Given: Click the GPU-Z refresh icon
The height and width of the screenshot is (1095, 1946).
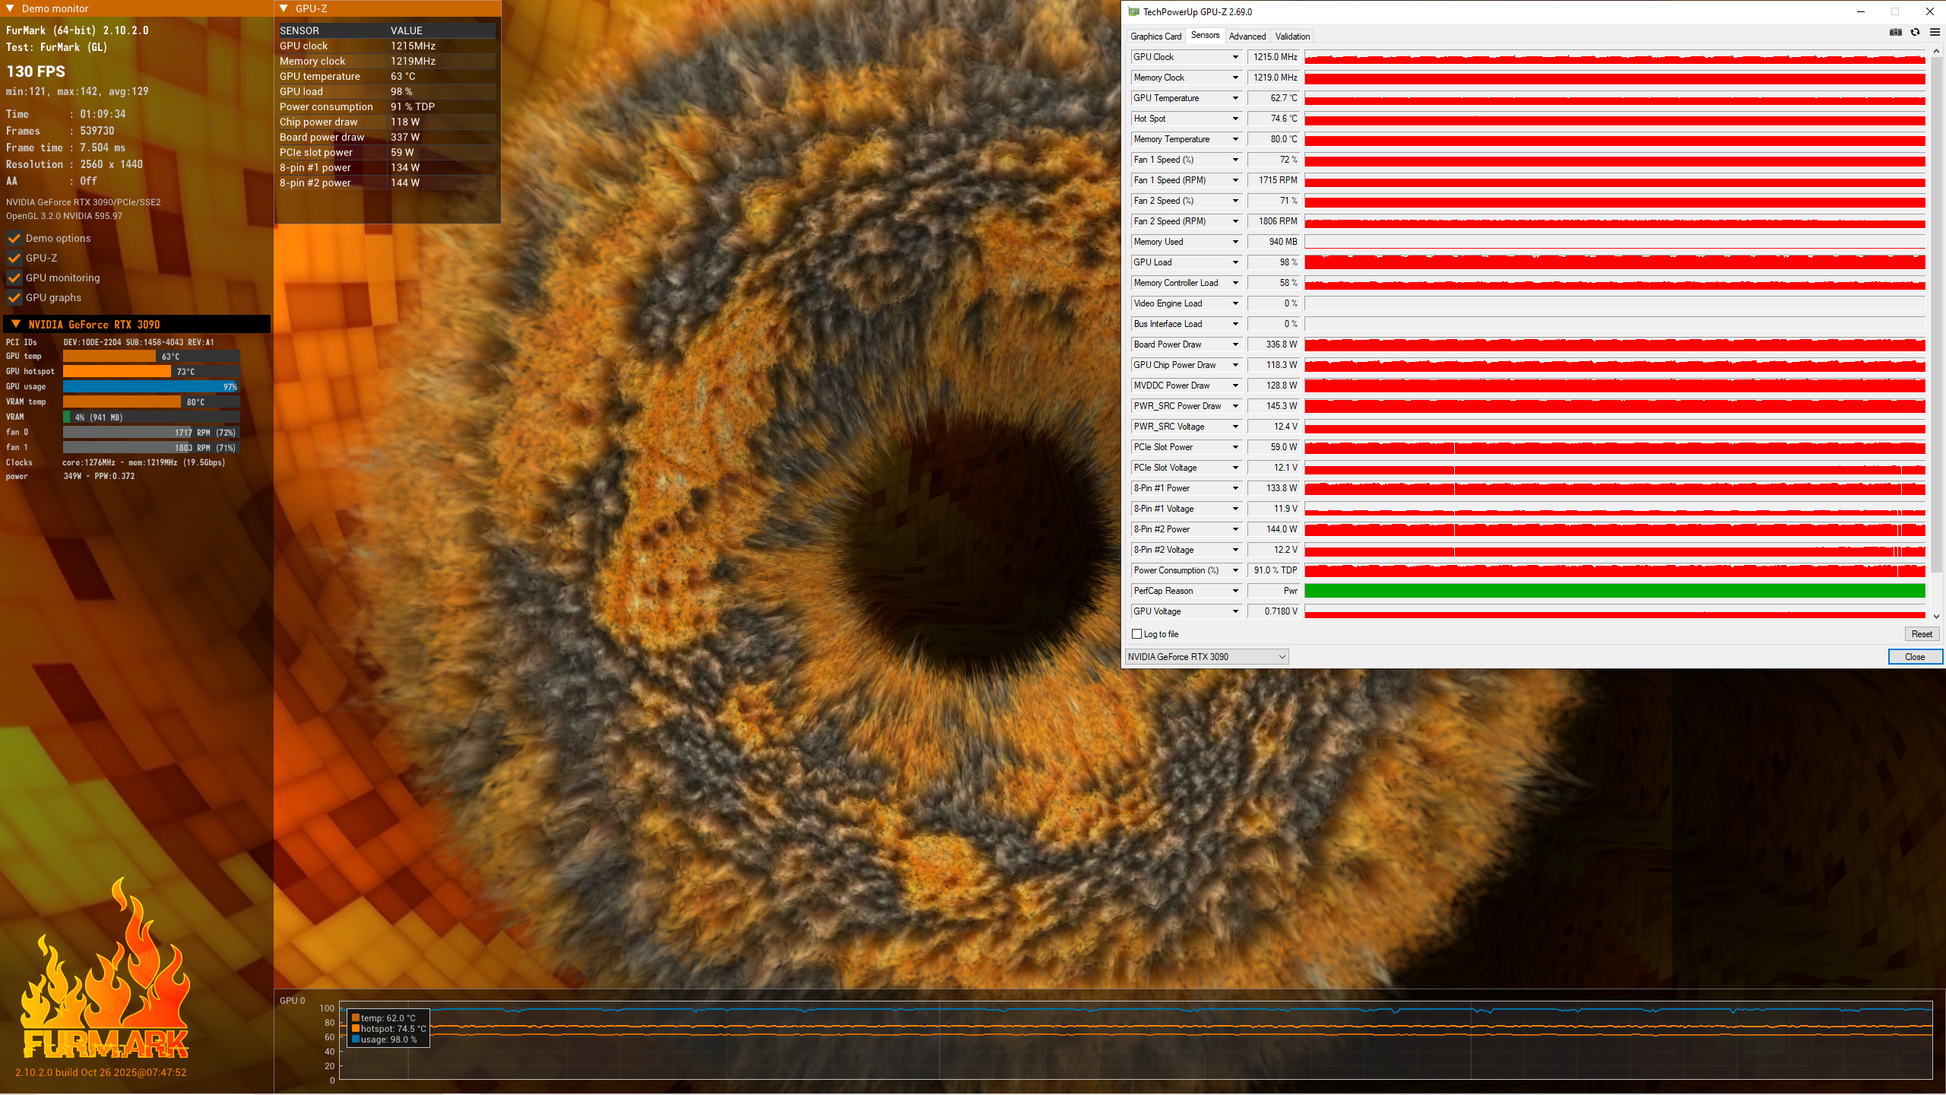Looking at the screenshot, I should (1915, 33).
